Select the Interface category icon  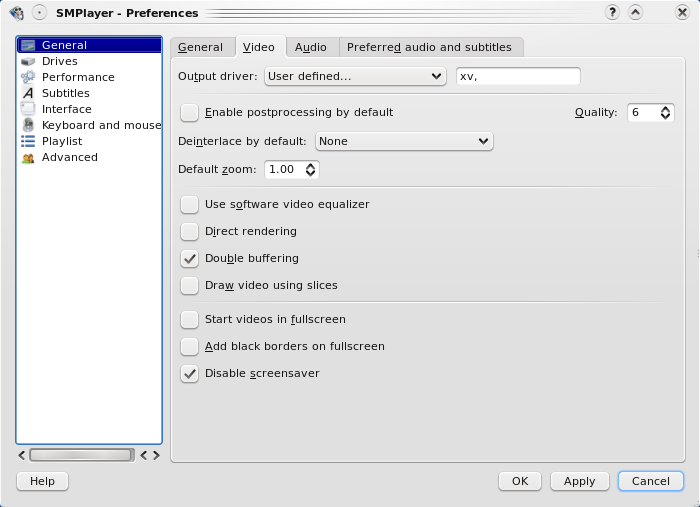coord(28,109)
